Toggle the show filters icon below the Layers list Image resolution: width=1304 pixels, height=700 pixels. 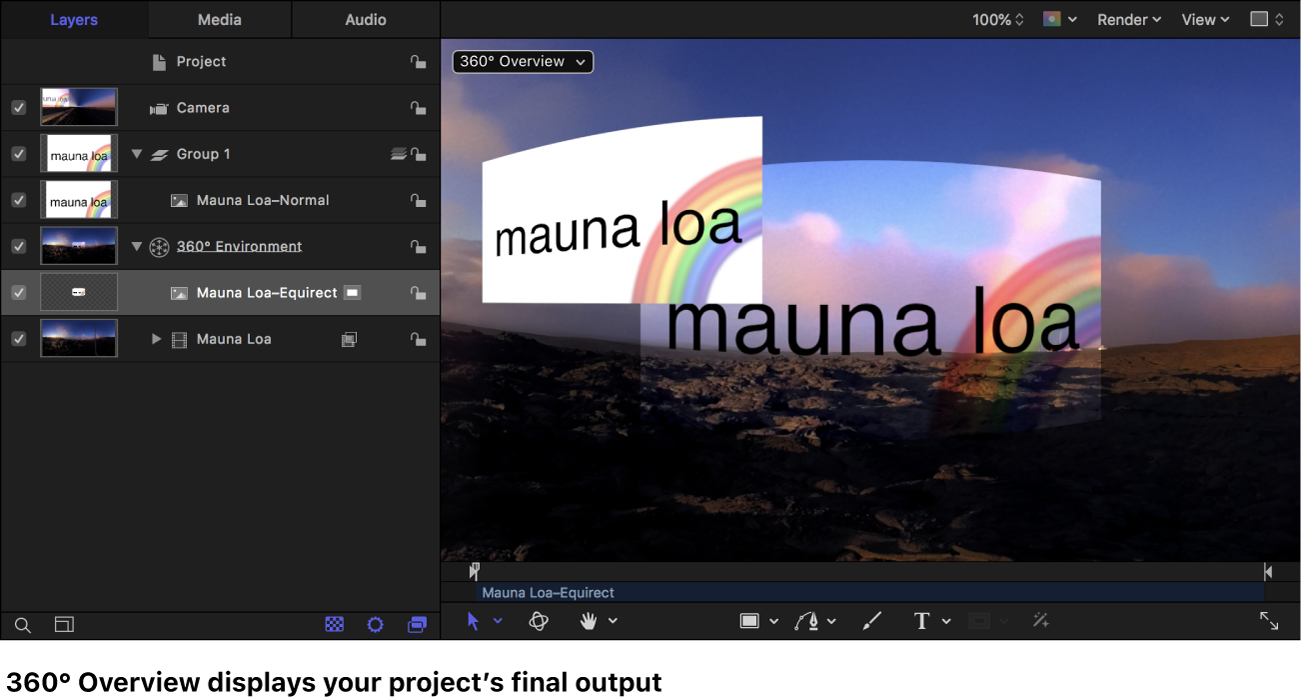(x=375, y=624)
